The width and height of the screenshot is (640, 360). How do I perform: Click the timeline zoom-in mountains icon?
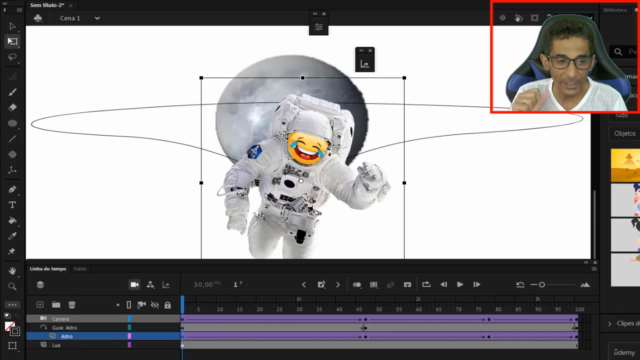585,285
